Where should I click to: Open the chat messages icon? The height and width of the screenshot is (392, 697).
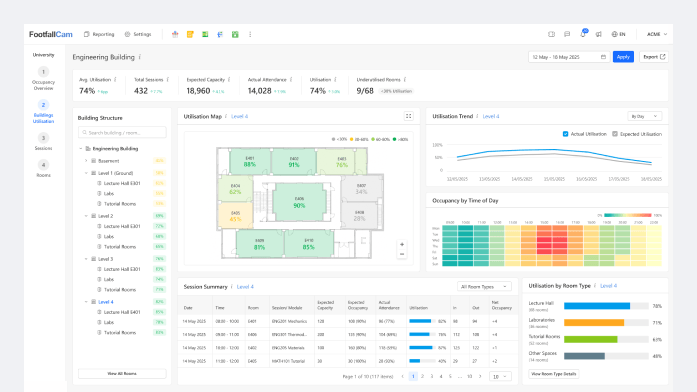pyautogui.click(x=567, y=34)
